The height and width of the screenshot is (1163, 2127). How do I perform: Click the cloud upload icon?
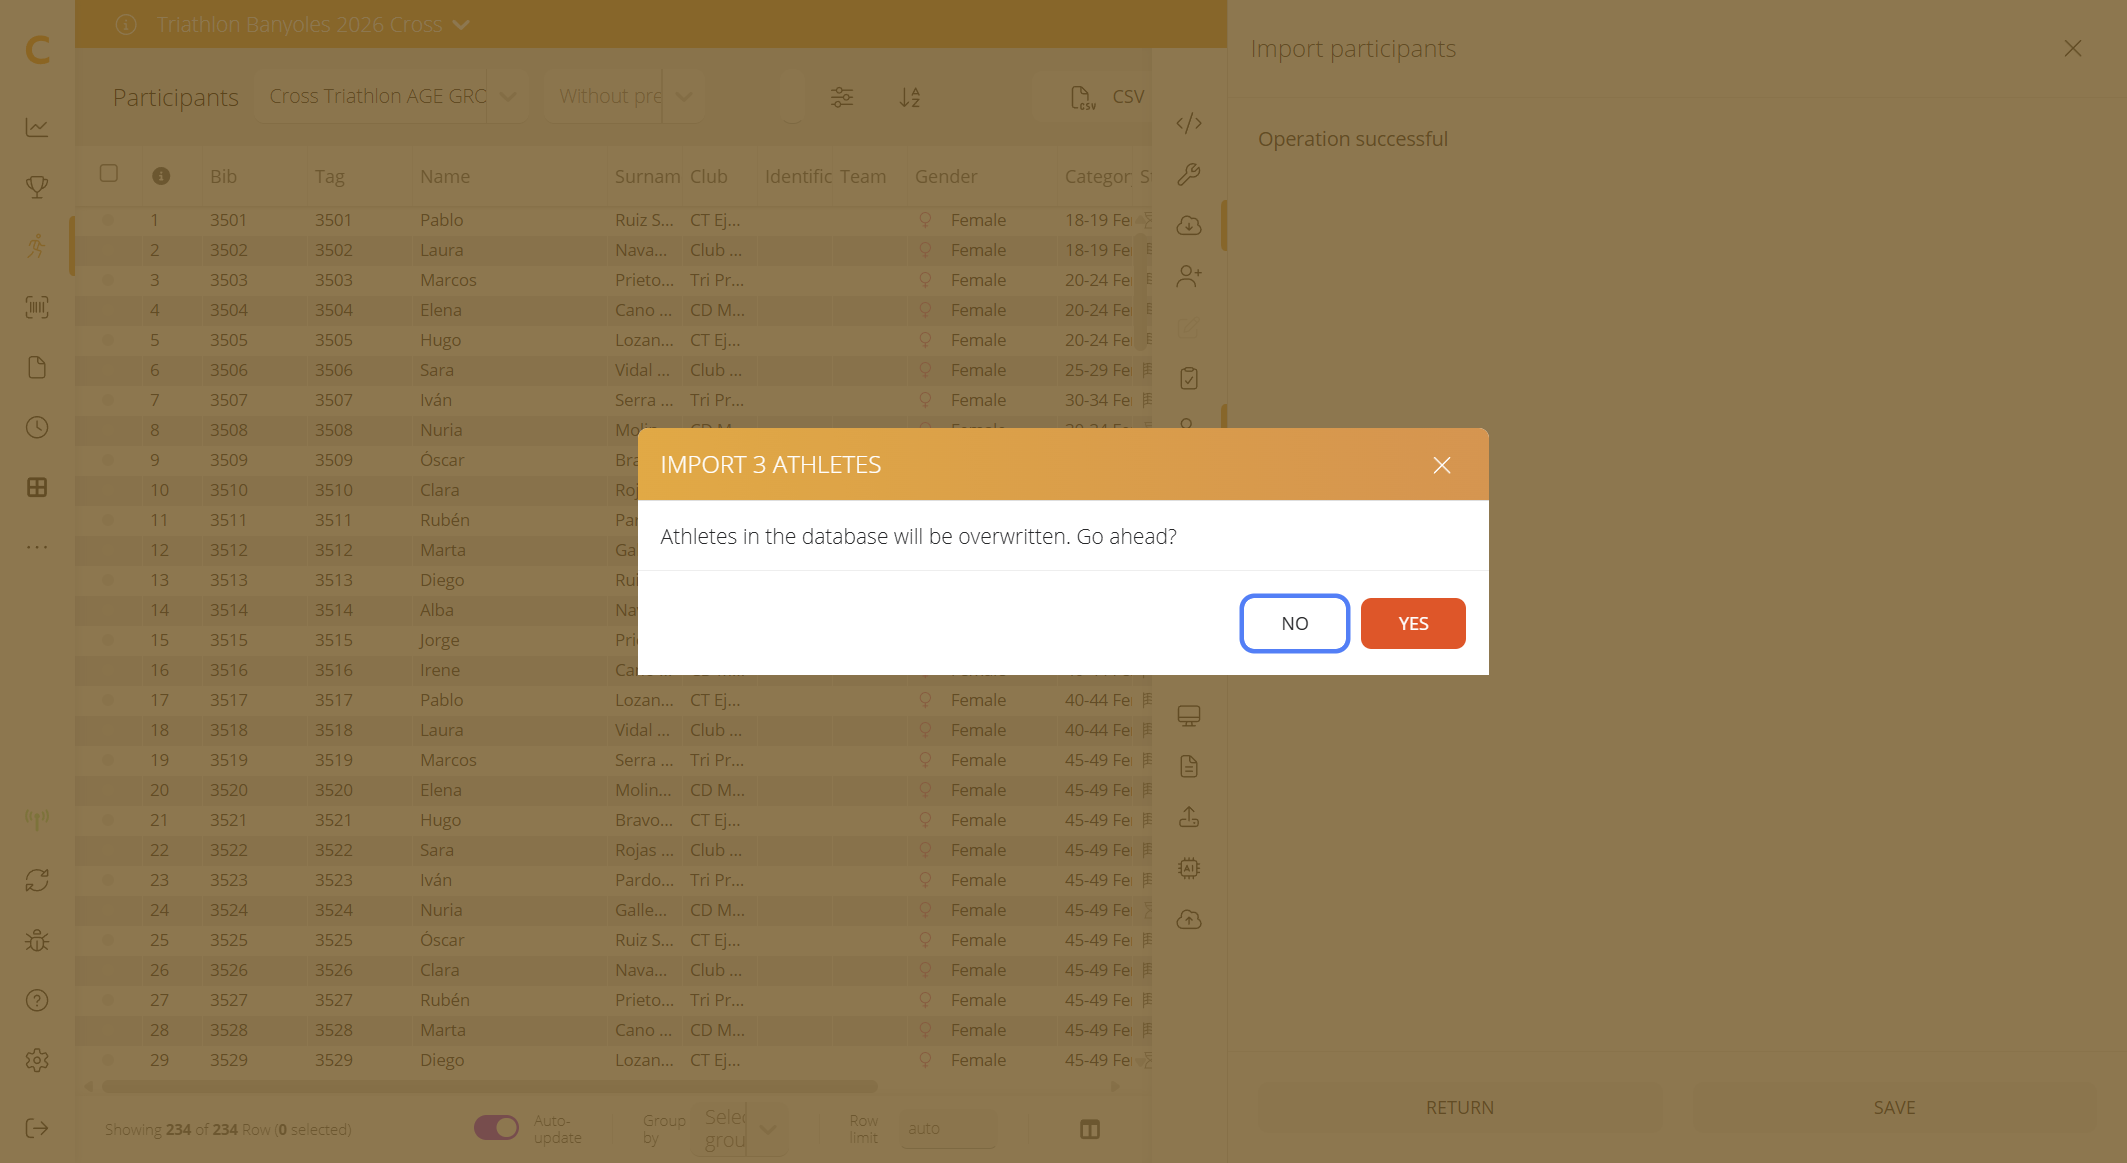[x=1189, y=919]
